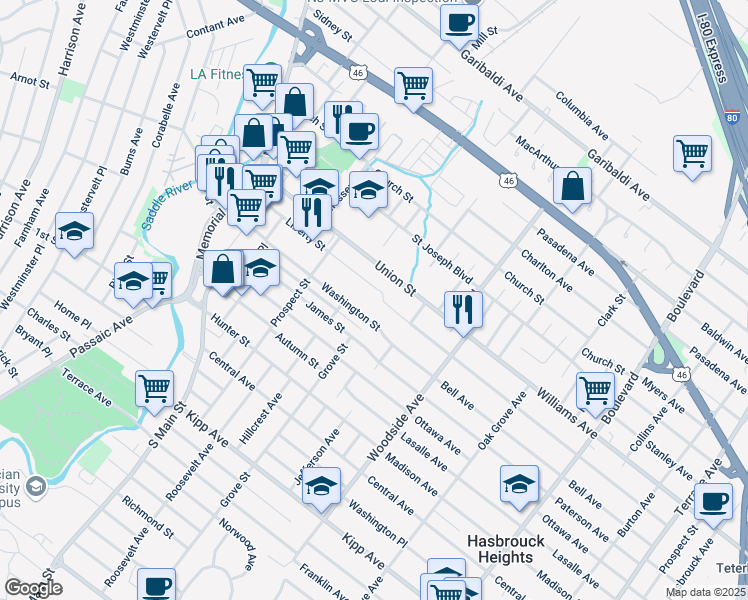This screenshot has width=748, height=600.
Task: Click the Arnot St label
Action: pyautogui.click(x=30, y=80)
